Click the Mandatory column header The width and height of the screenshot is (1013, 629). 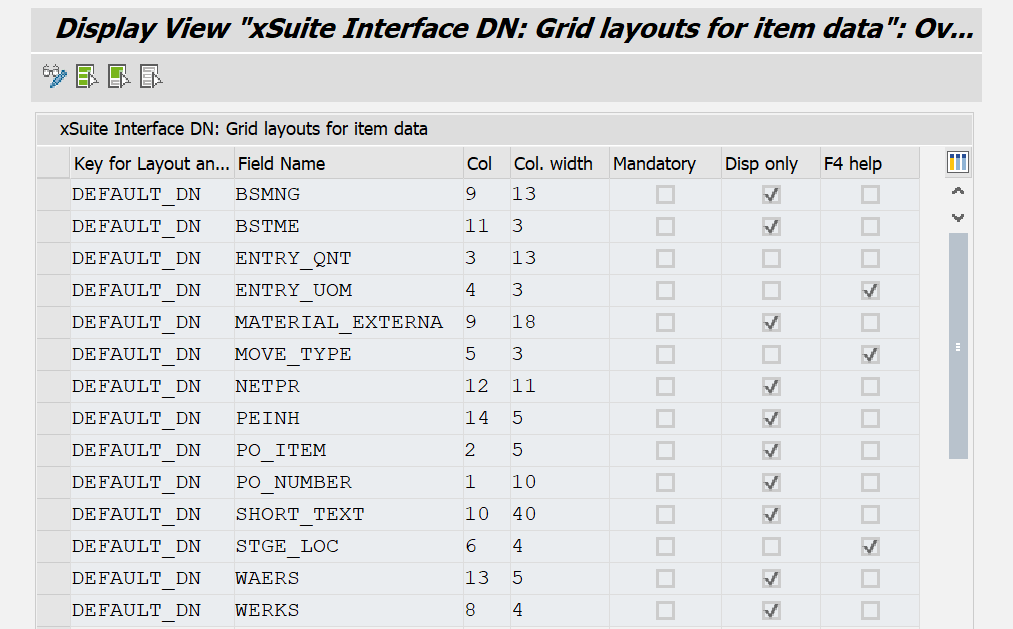pyautogui.click(x=654, y=163)
